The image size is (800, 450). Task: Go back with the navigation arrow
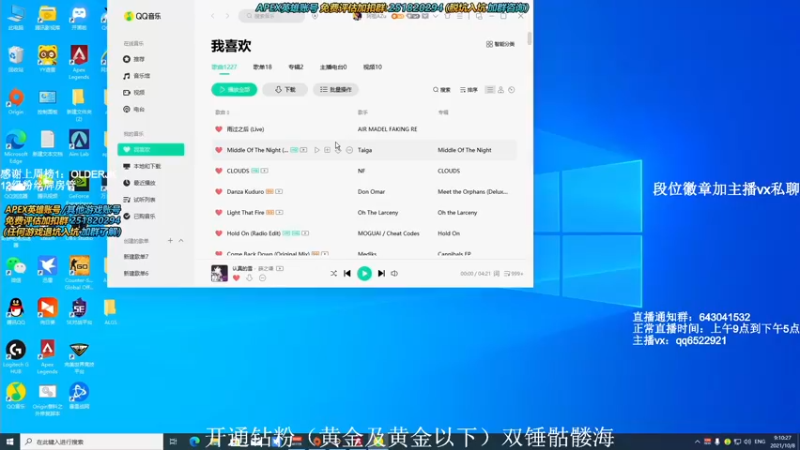click(213, 16)
